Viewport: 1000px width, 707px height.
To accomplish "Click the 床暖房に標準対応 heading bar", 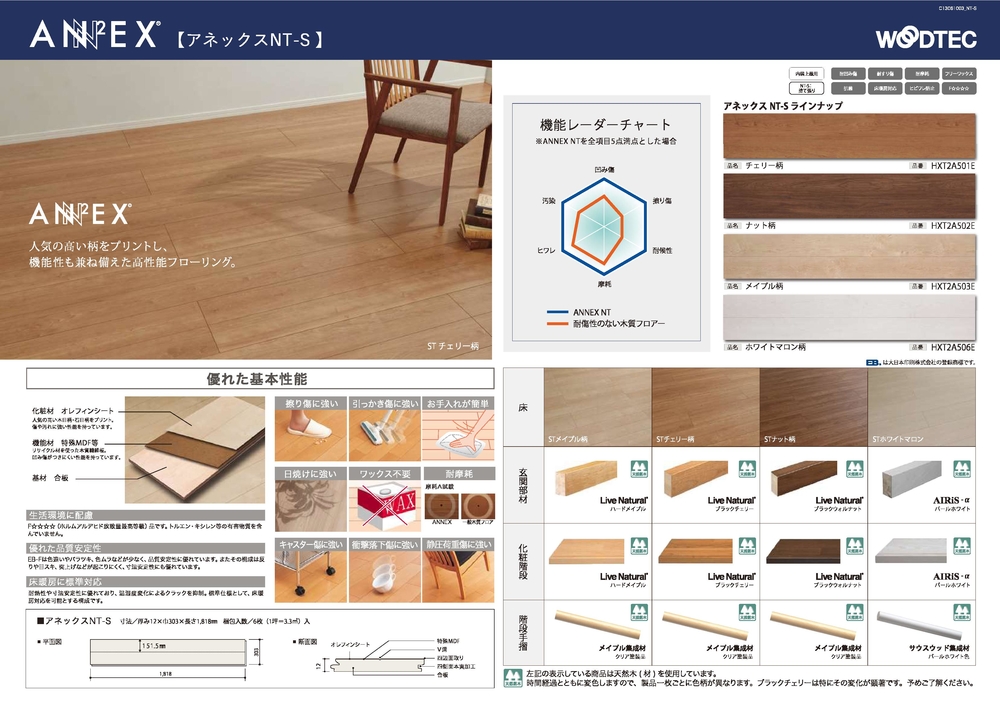I will click(145, 581).
